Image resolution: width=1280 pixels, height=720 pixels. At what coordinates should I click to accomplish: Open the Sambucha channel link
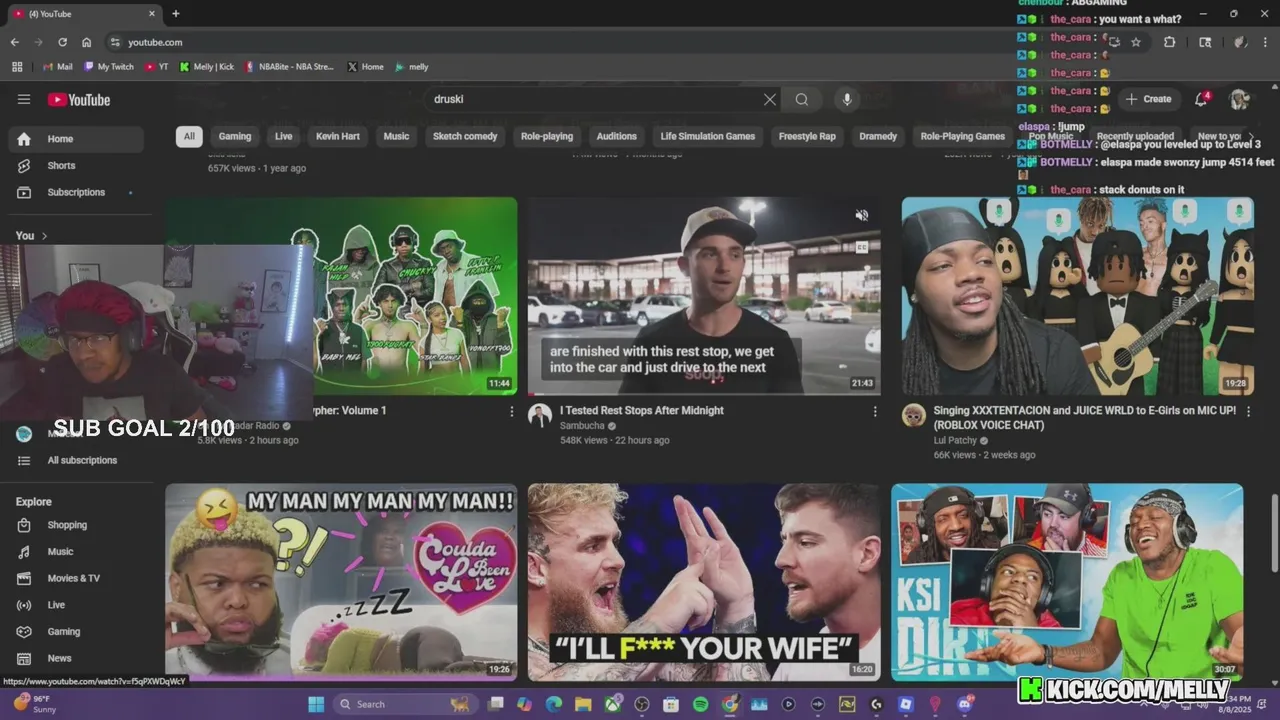[x=582, y=426]
